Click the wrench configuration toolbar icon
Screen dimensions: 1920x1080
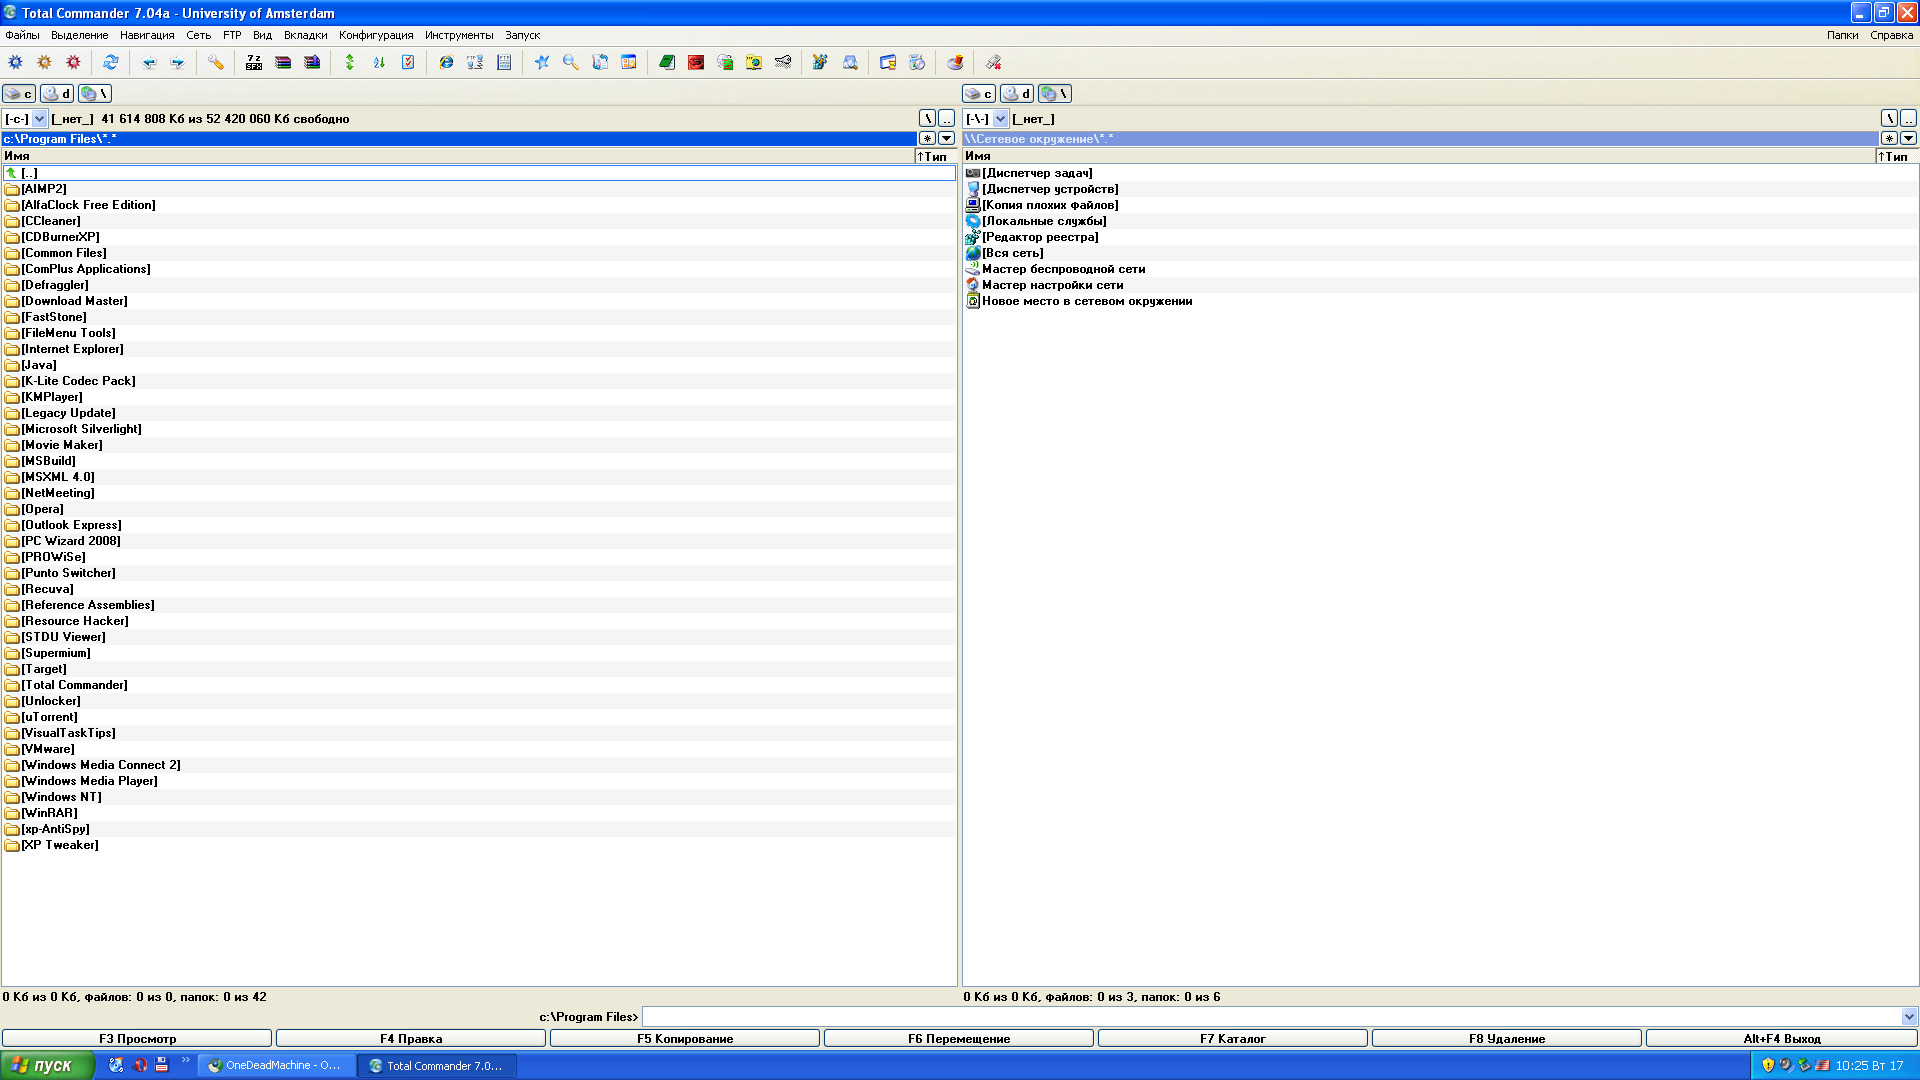pyautogui.click(x=216, y=62)
